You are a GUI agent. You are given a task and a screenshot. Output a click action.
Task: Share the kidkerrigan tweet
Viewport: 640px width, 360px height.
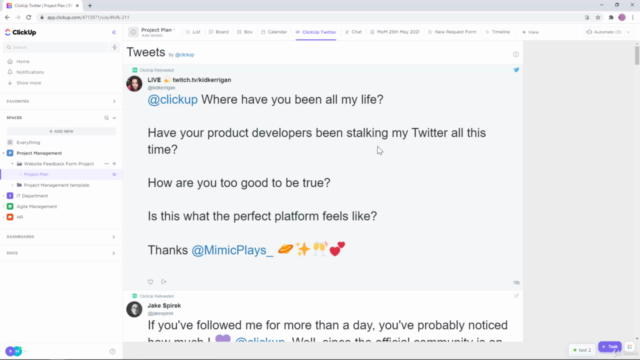[164, 282]
